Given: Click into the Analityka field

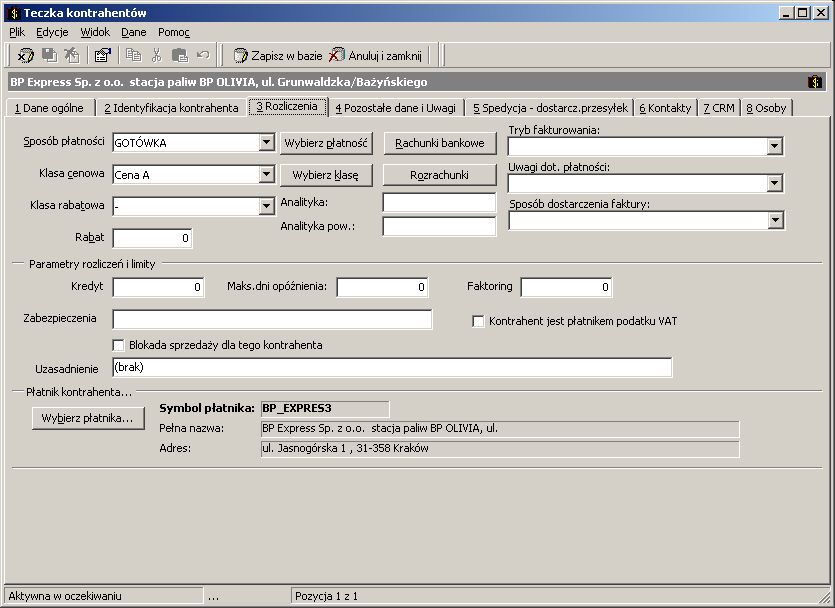Looking at the screenshot, I should [x=439, y=203].
